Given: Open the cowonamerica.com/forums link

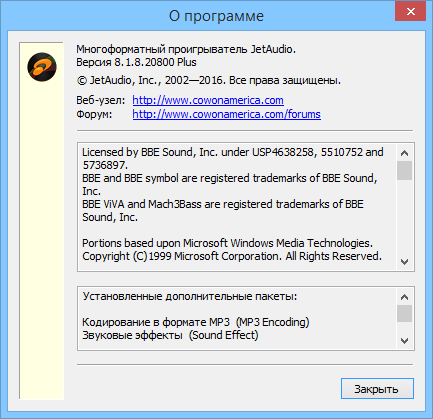Looking at the screenshot, I should [227, 114].
